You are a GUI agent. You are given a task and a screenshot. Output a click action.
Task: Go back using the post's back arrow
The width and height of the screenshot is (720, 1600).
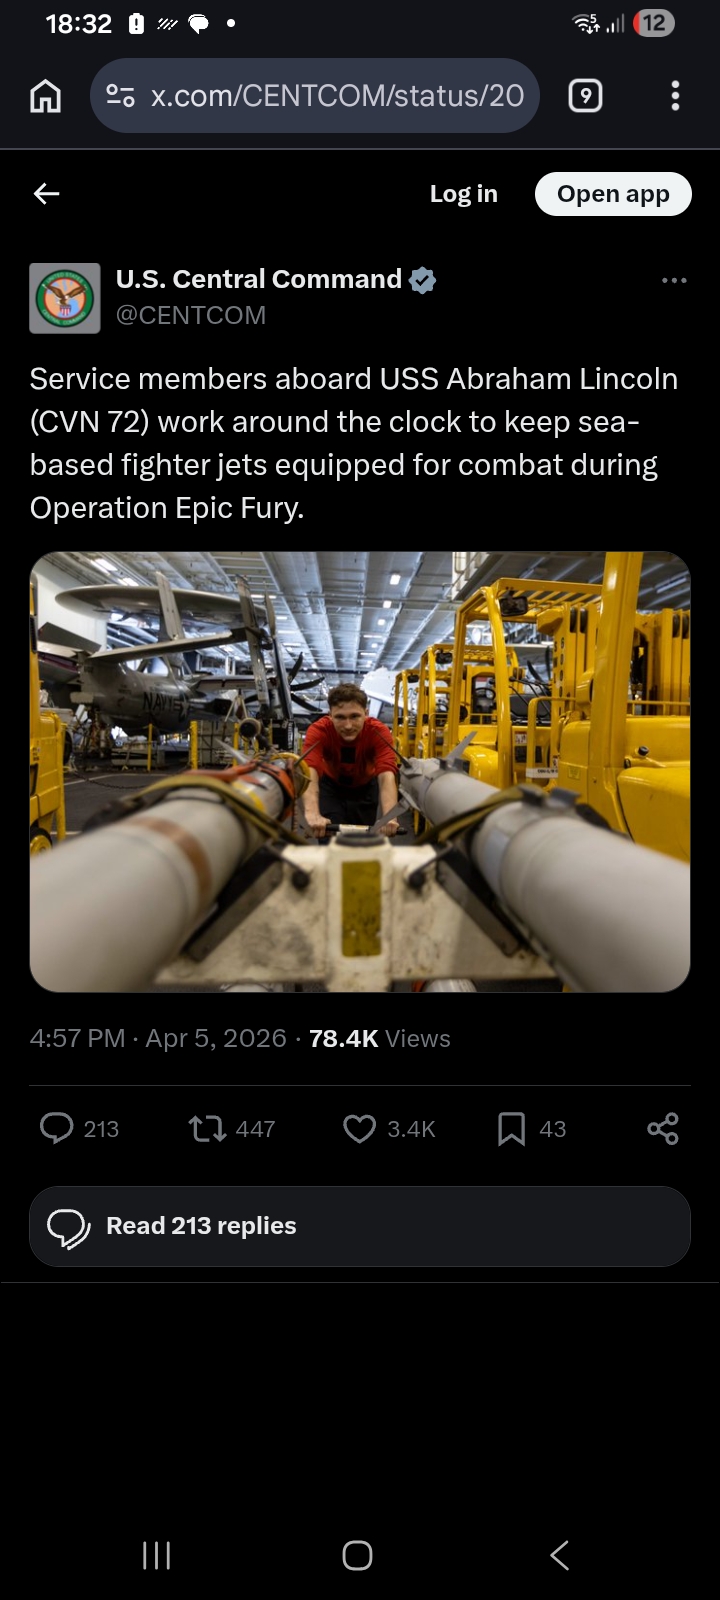pos(47,194)
